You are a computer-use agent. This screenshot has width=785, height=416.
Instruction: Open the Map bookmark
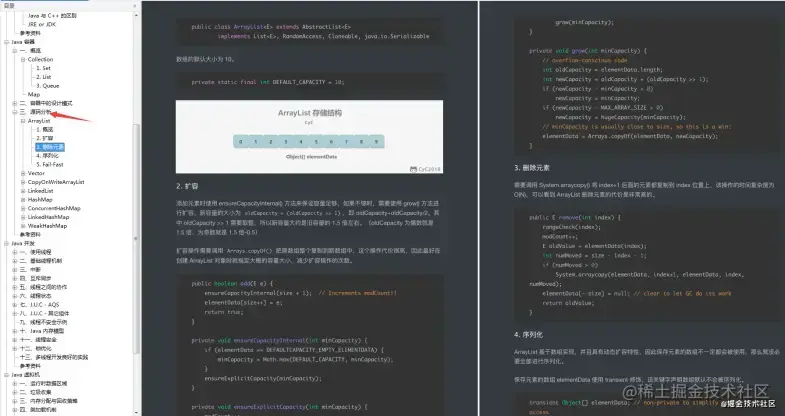coord(34,95)
